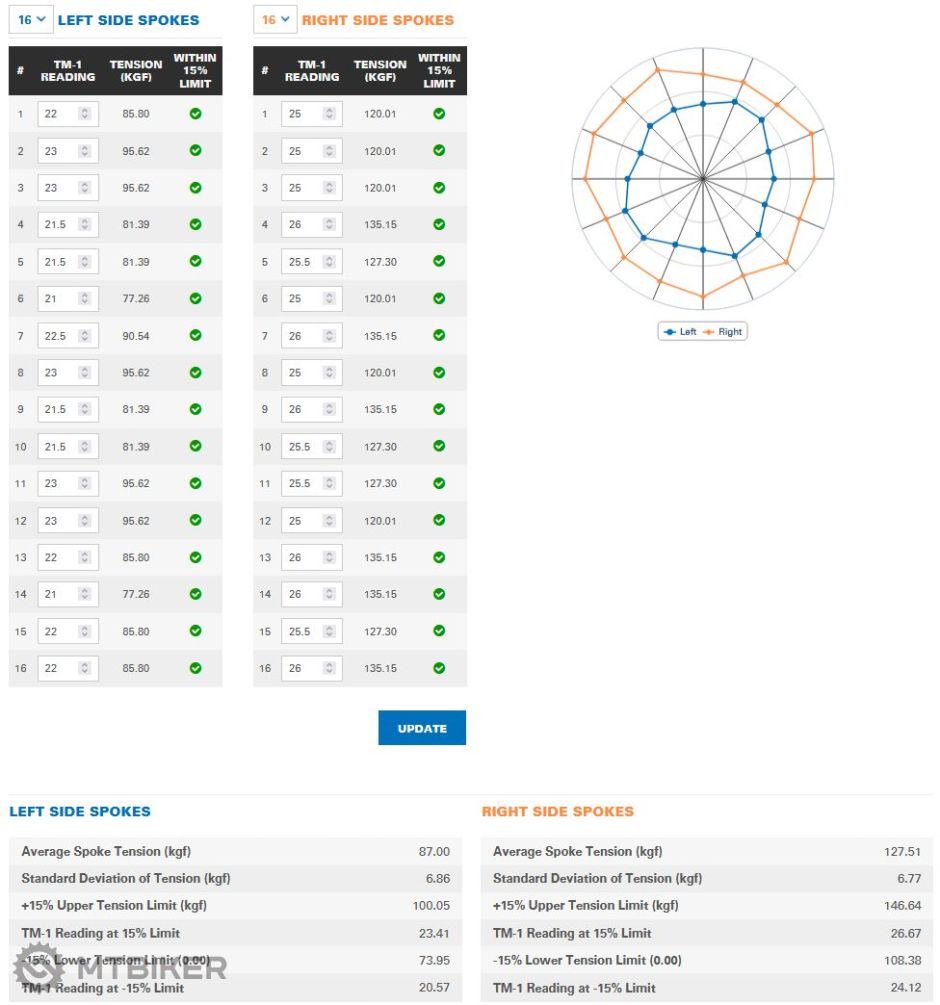The image size is (940, 1005).
Task: Click the green checkmark for right spoke 8
Action: (439, 373)
